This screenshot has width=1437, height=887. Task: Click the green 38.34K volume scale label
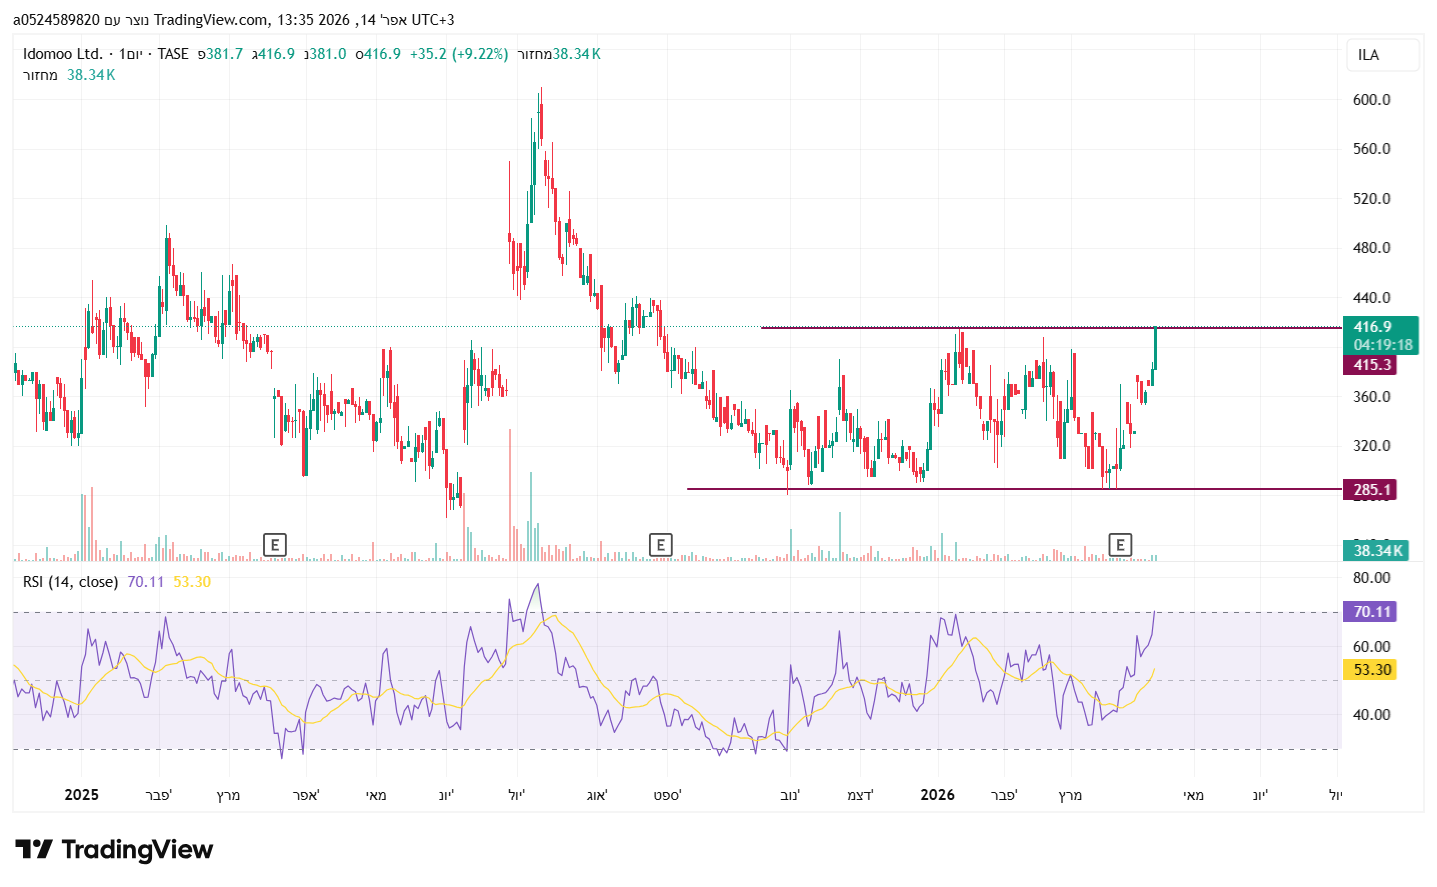(1375, 550)
